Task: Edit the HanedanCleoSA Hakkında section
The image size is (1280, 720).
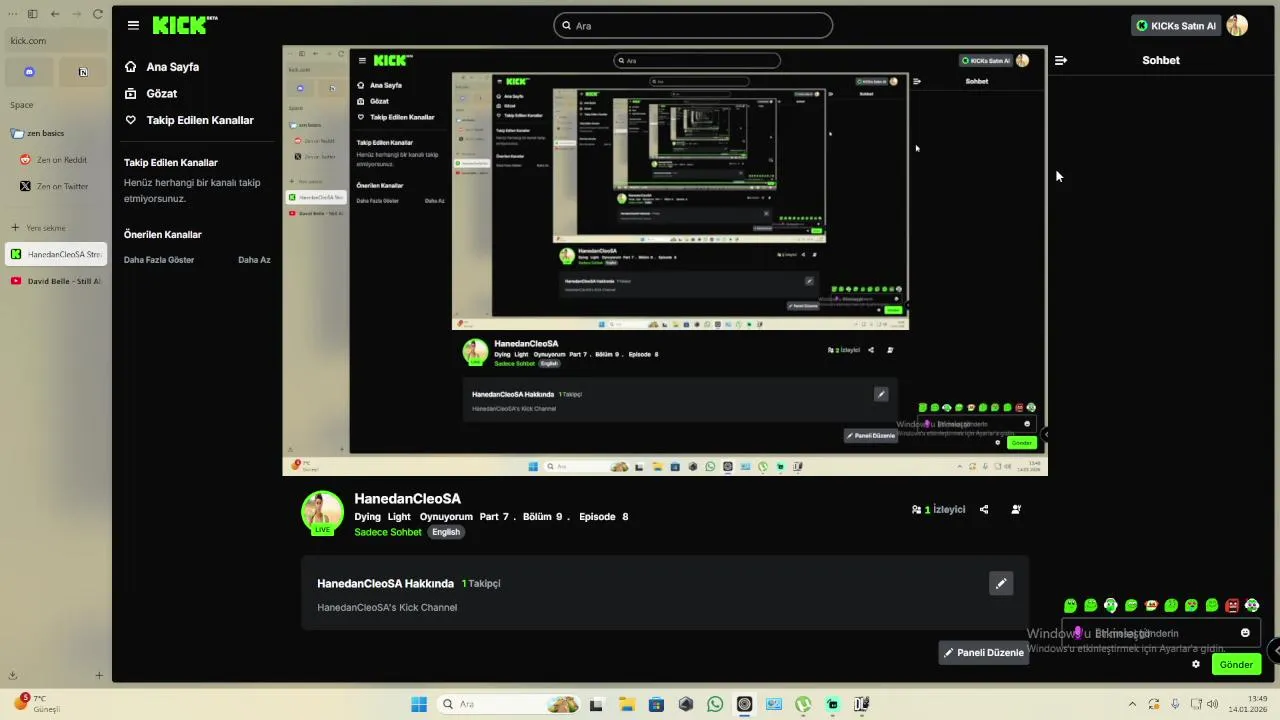Action: pos(1001,583)
